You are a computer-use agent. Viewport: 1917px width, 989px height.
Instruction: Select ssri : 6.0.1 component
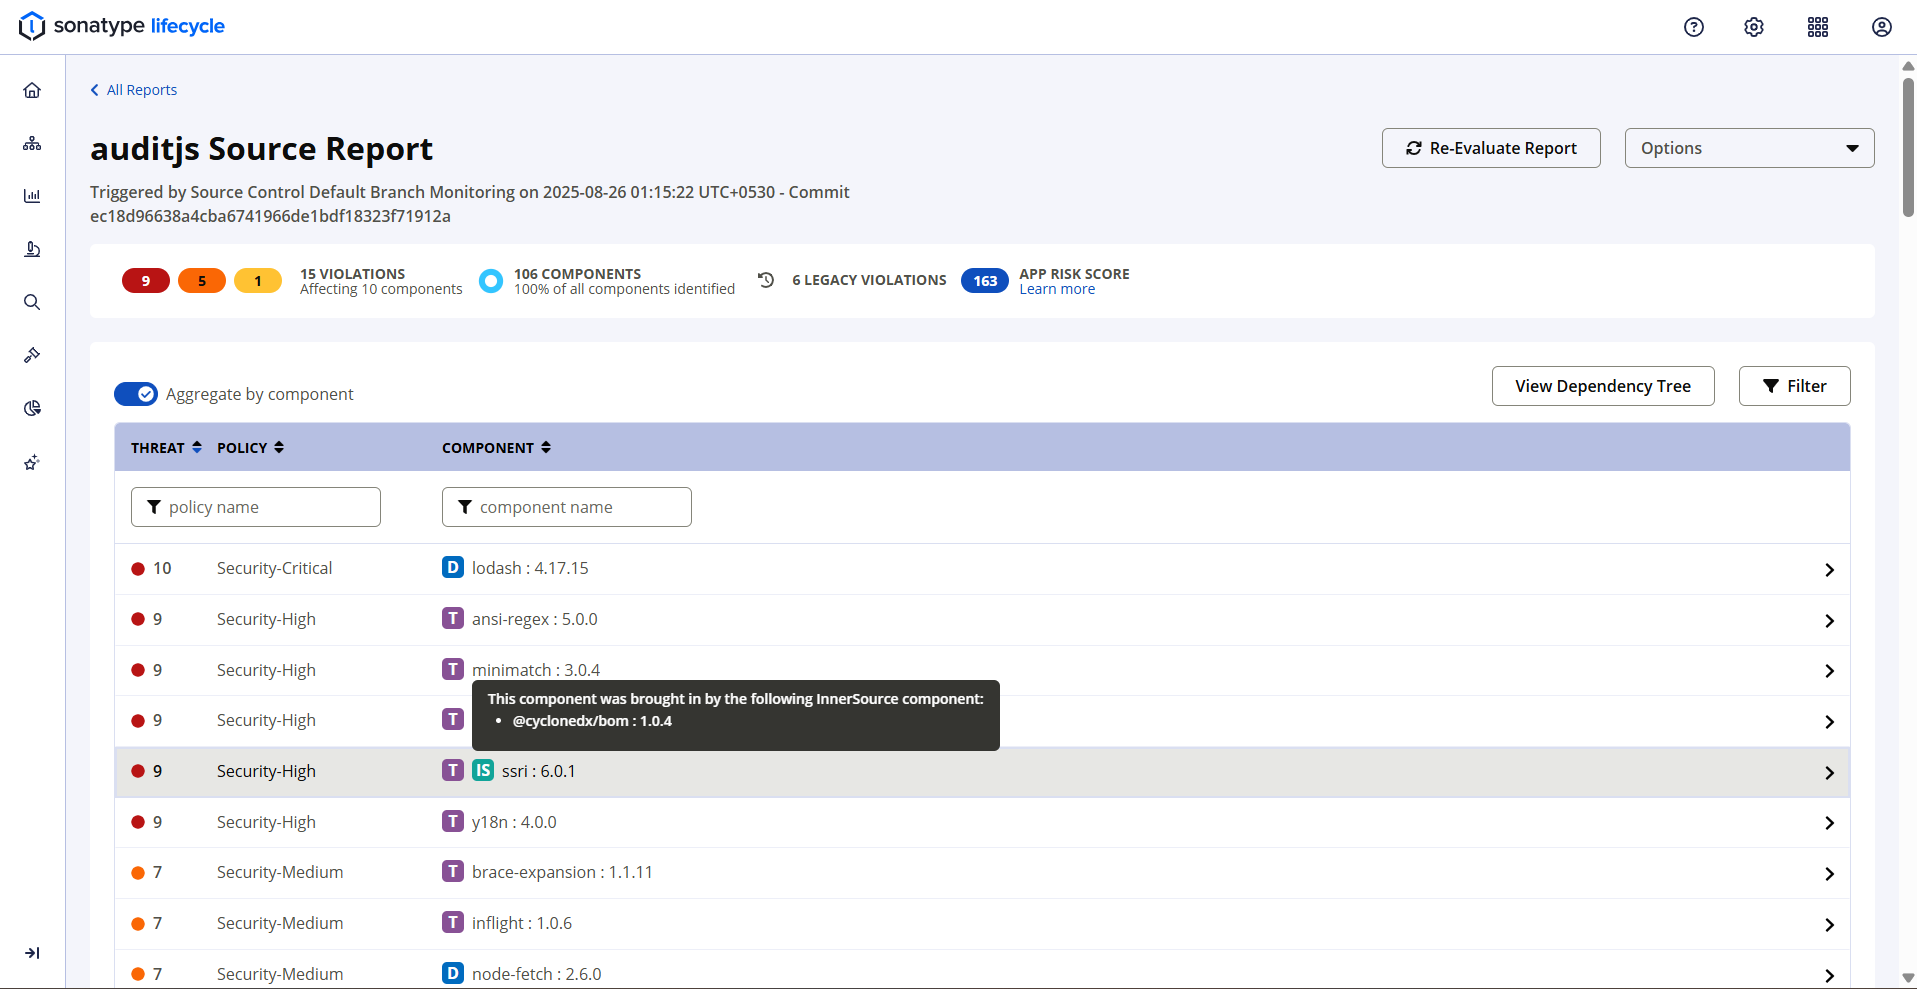coord(539,771)
